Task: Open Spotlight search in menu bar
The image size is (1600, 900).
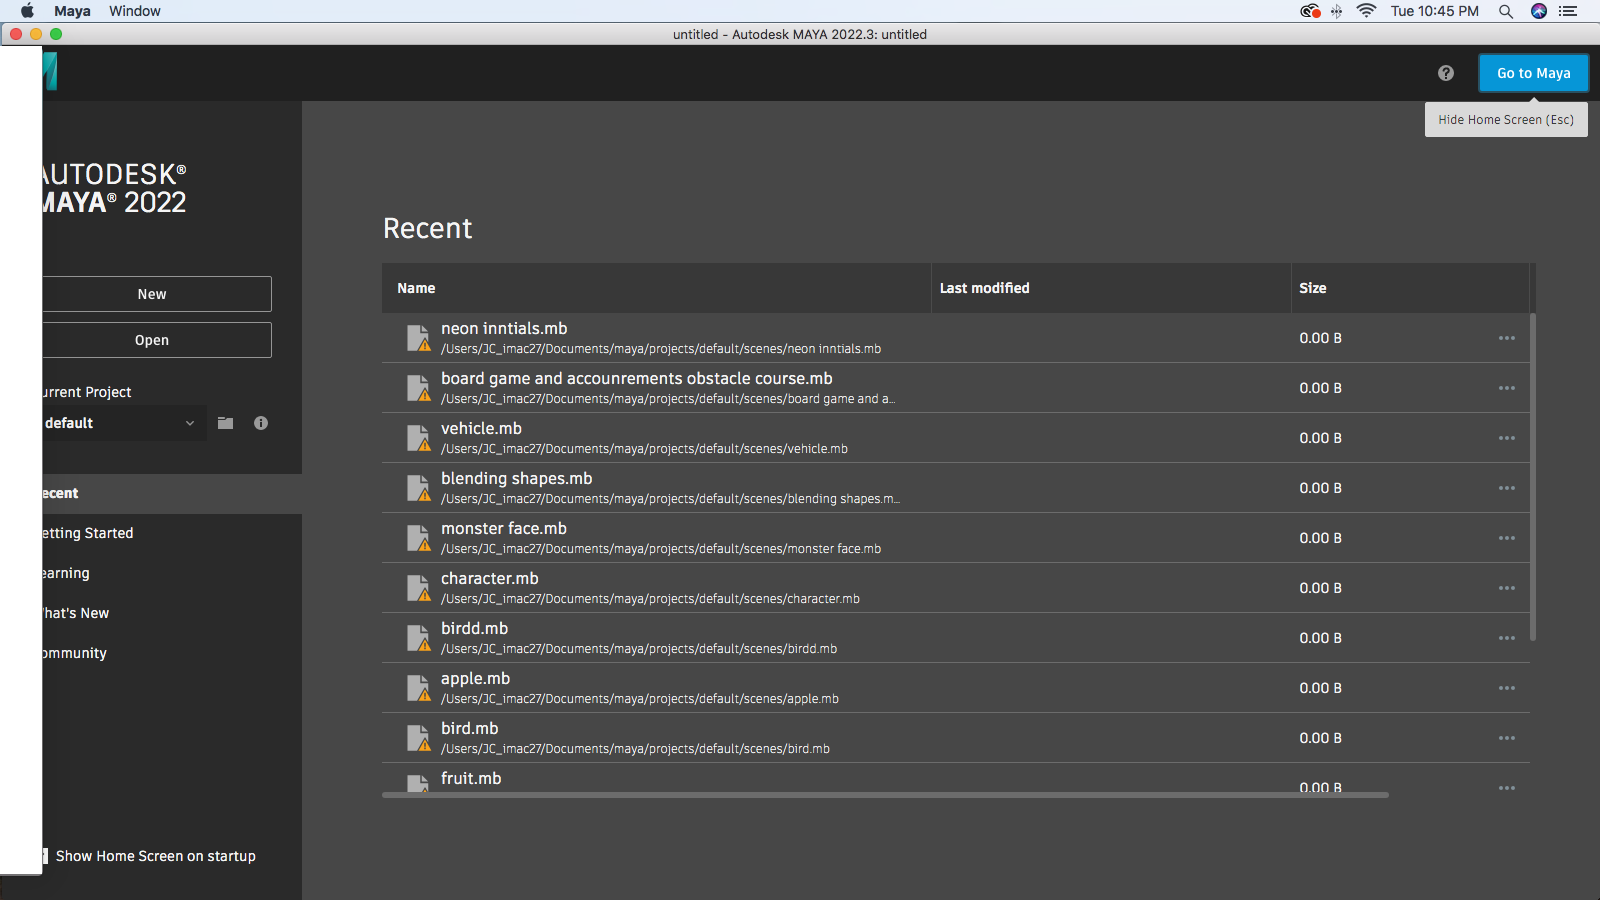Action: pos(1506,11)
